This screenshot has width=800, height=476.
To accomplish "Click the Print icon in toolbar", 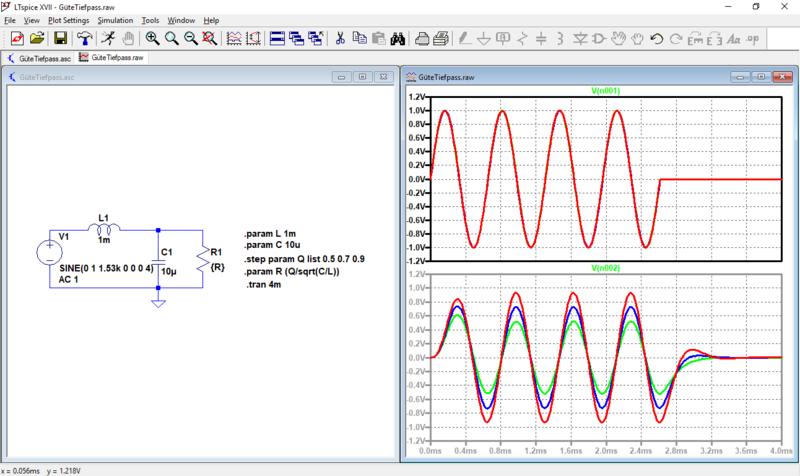I will click(x=422, y=39).
